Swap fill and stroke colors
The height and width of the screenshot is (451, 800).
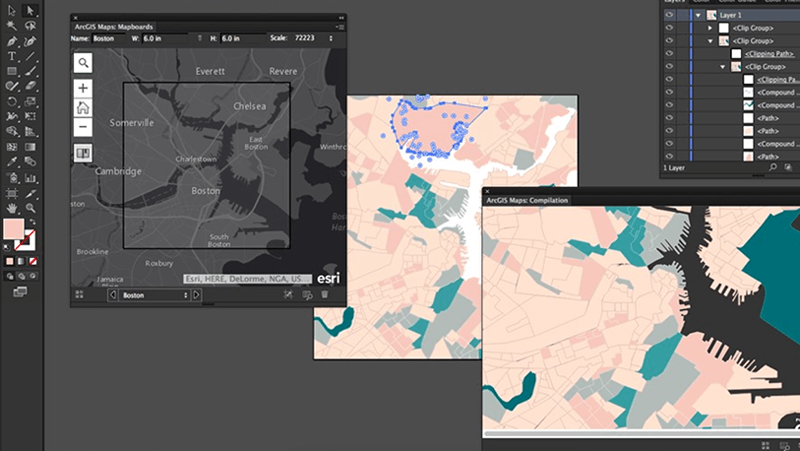(x=32, y=222)
